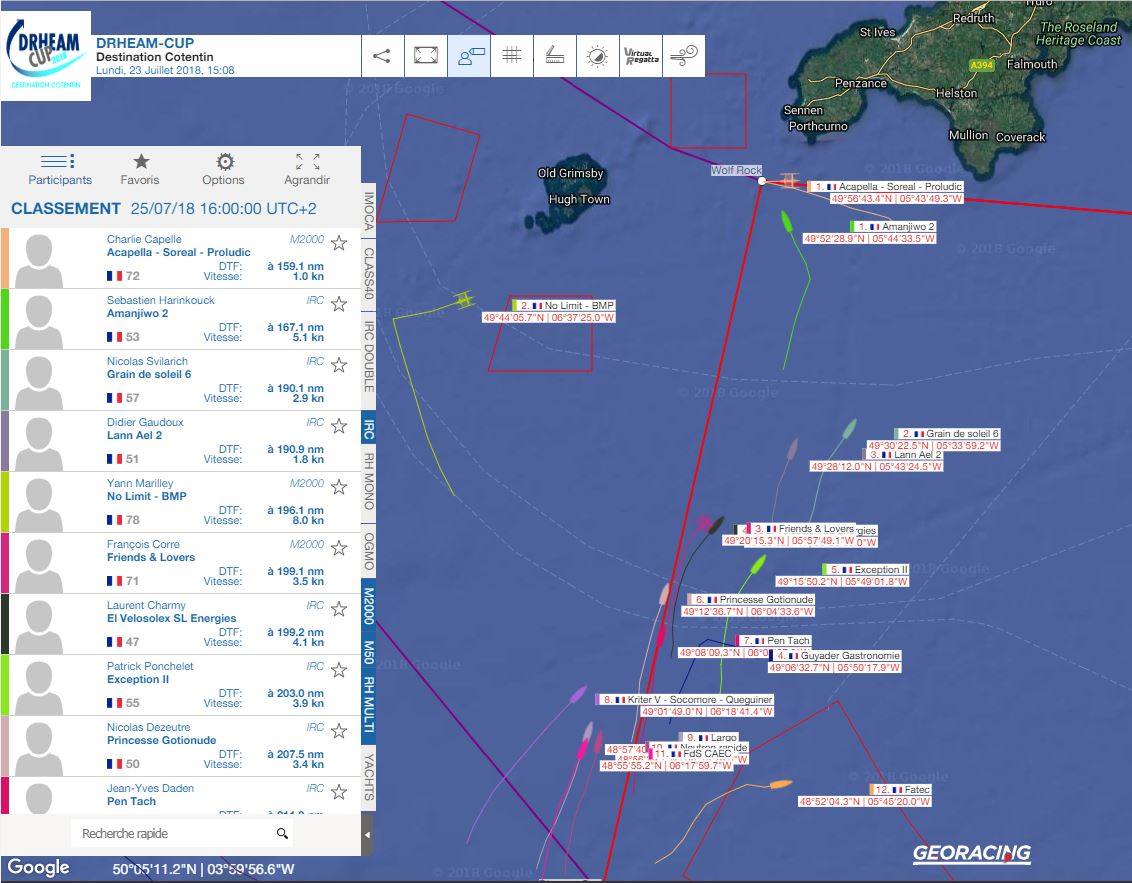This screenshot has width=1132, height=883.
Task: Open François Corre skipper entry
Action: [x=180, y=563]
